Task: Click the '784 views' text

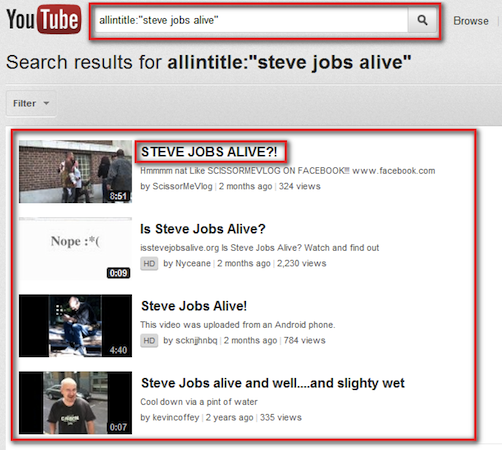Action: pyautogui.click(x=304, y=340)
